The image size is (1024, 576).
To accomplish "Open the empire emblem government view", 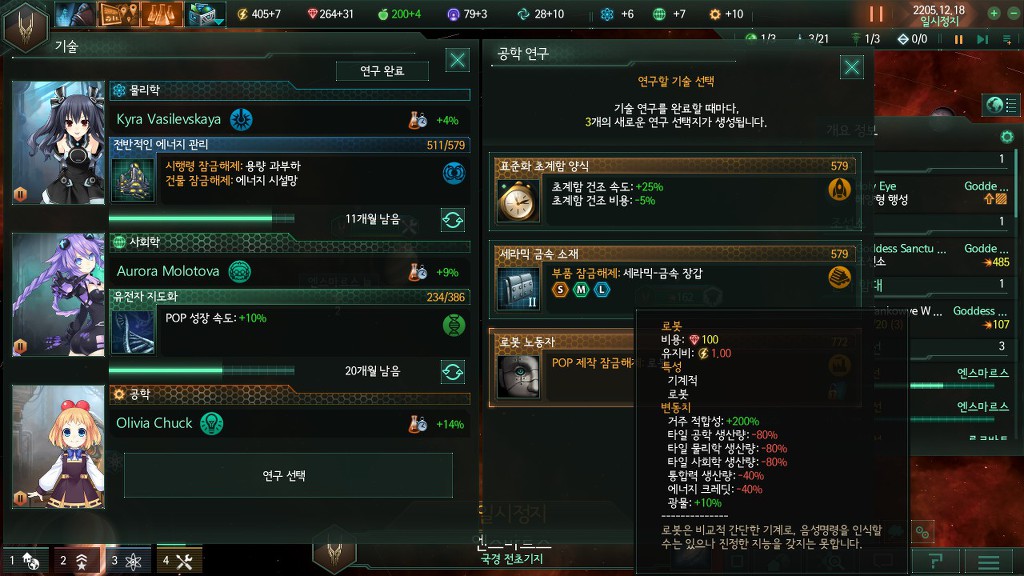I will (25, 27).
